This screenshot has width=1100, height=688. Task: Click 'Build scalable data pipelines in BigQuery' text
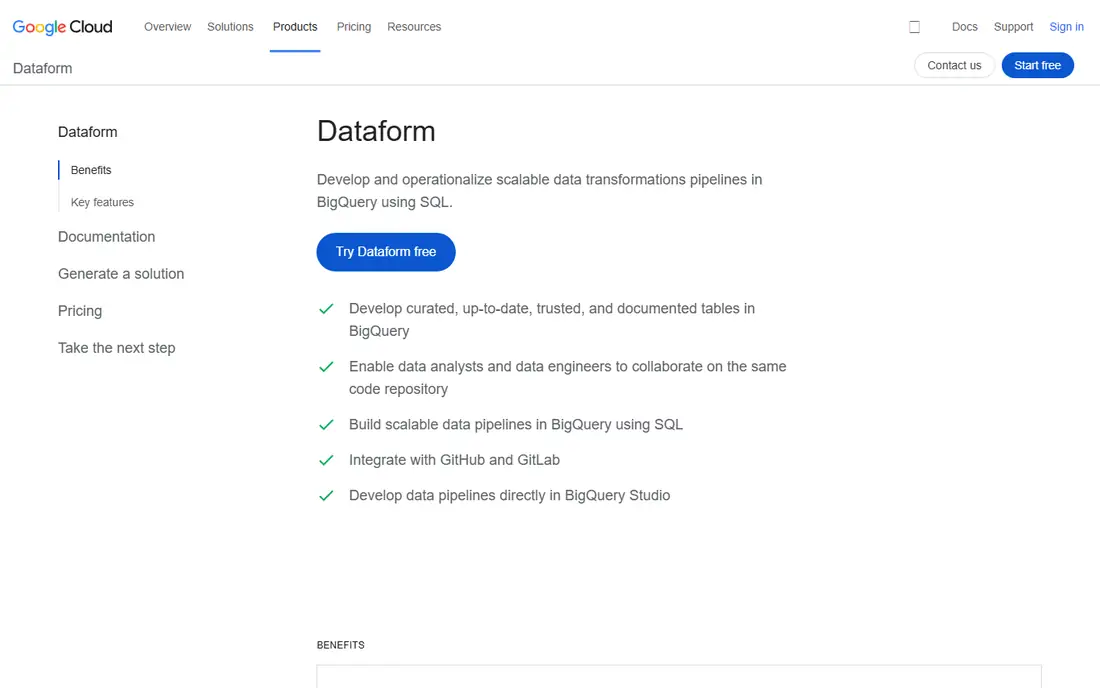[x=516, y=424]
